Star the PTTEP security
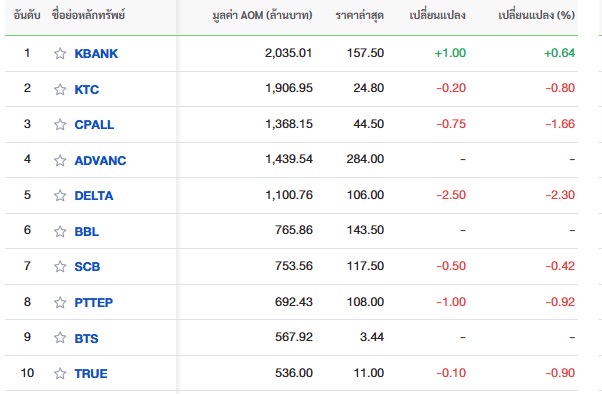This screenshot has height=394, width=602. pyautogui.click(x=60, y=302)
